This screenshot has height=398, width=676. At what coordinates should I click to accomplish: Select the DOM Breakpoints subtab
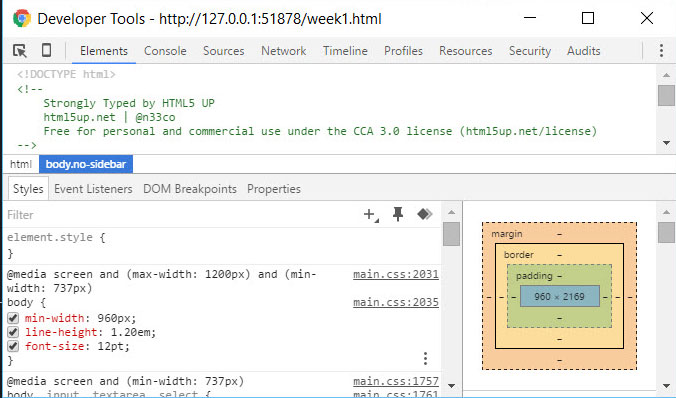coord(190,189)
